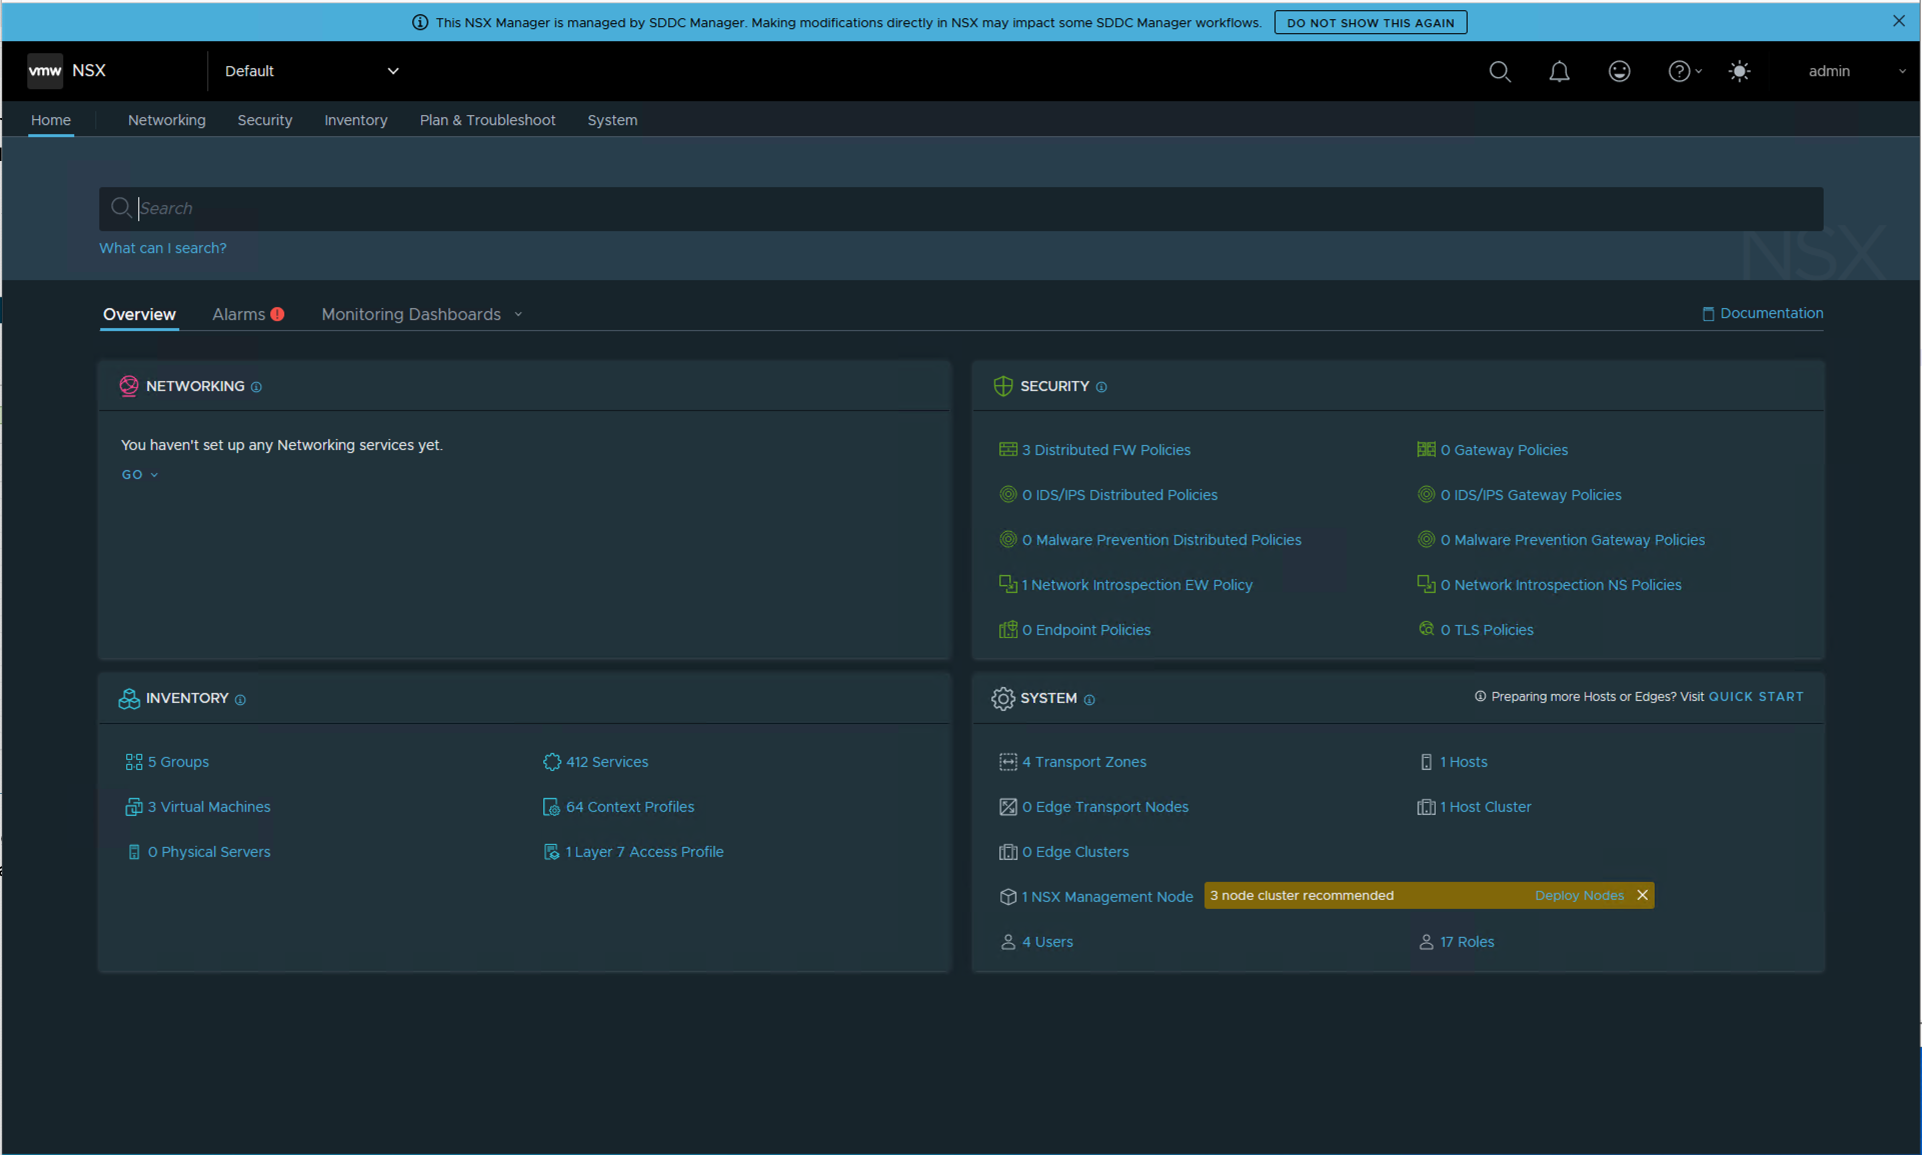Click the System panel gear icon
The width and height of the screenshot is (1922, 1155).
(1004, 698)
